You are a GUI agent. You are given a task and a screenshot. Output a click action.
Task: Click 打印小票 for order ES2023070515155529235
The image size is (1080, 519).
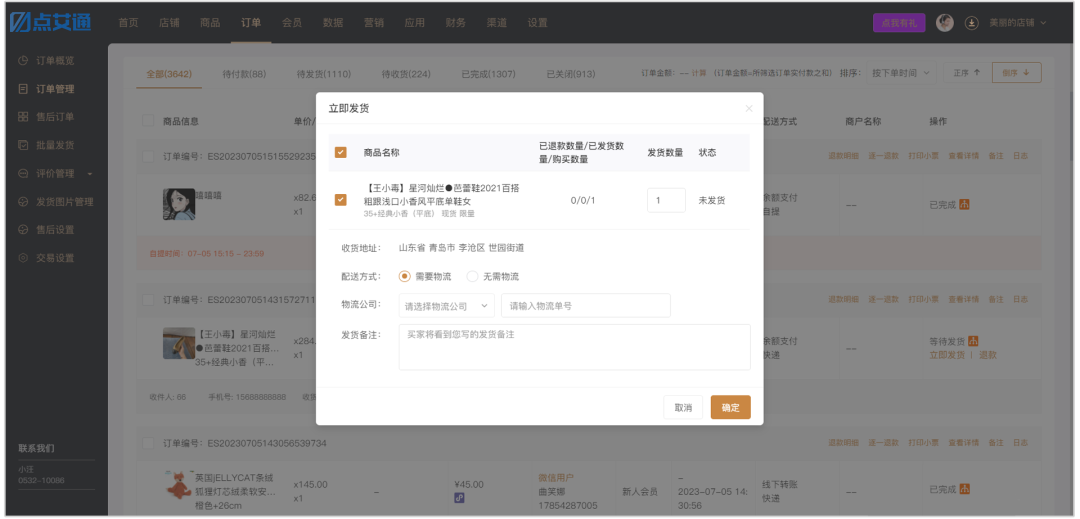click(x=924, y=156)
